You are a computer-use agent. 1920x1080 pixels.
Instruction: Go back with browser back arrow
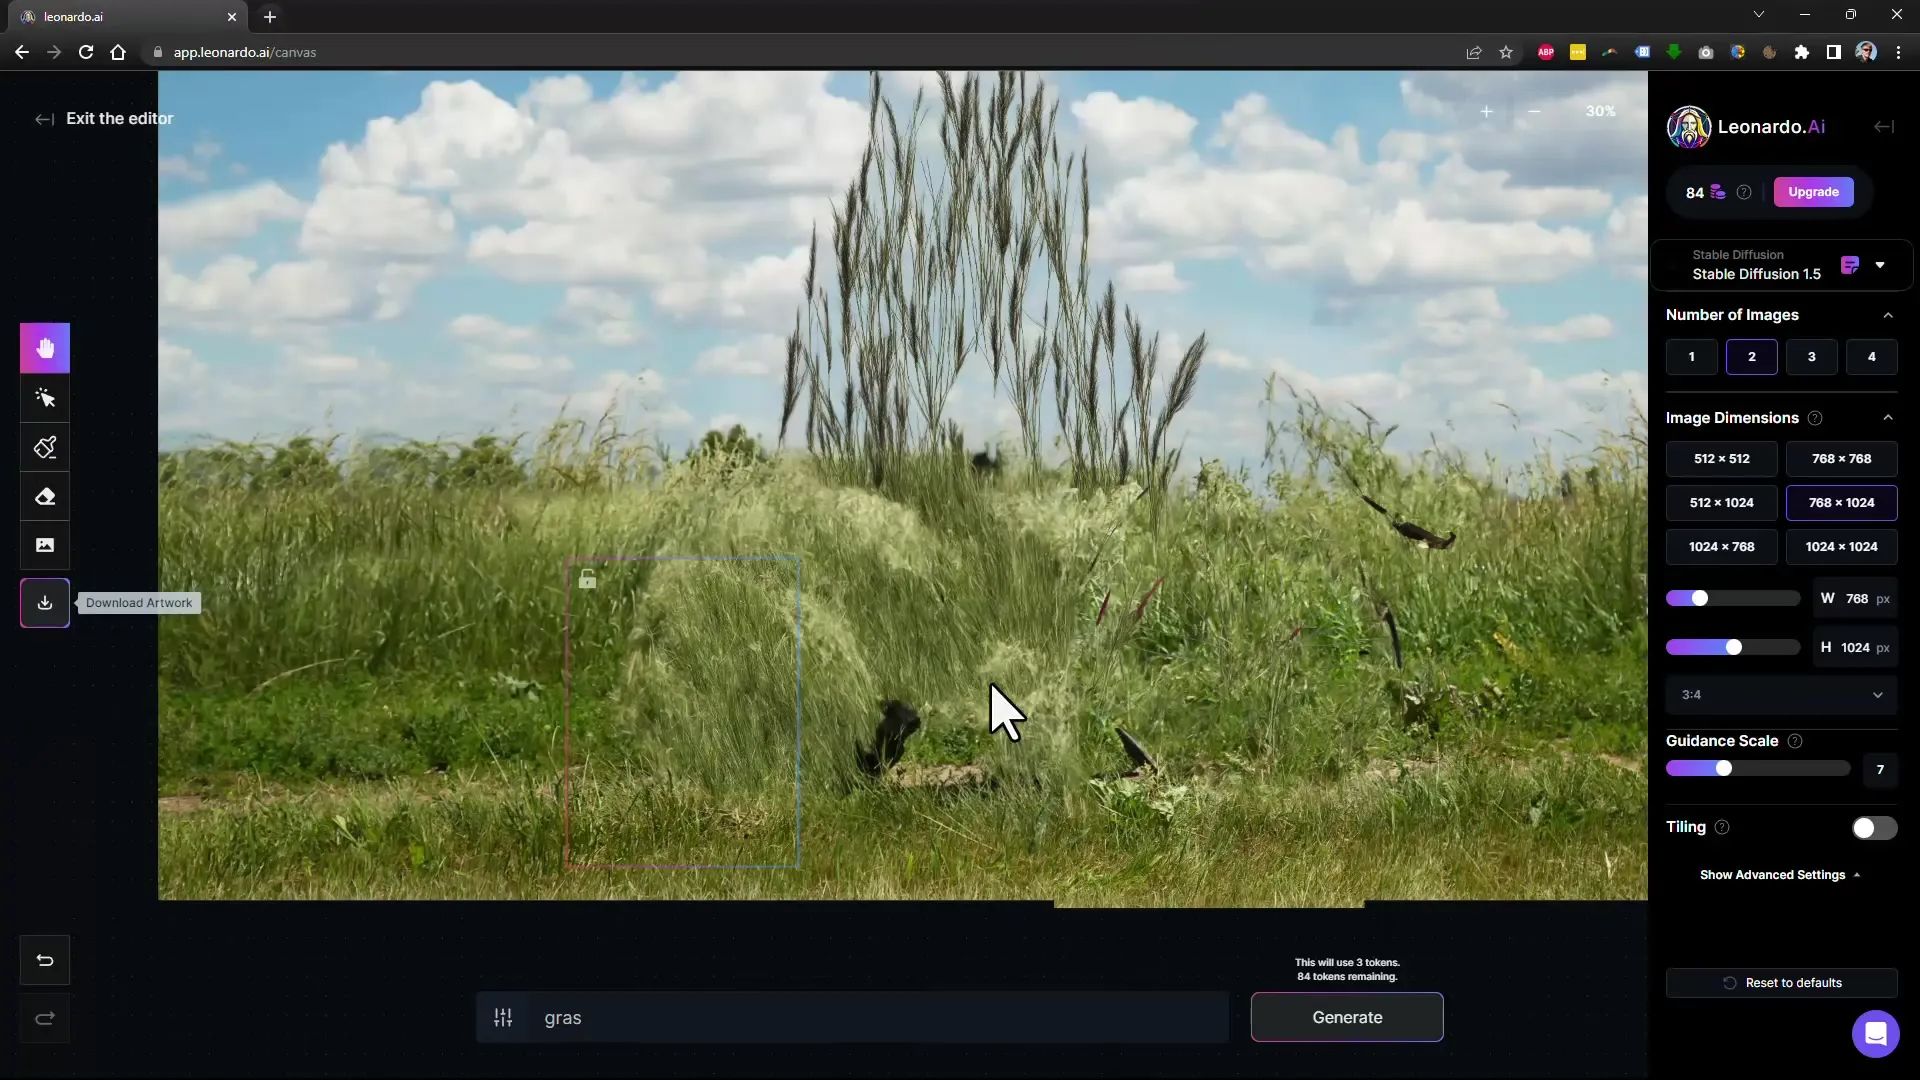click(x=22, y=52)
